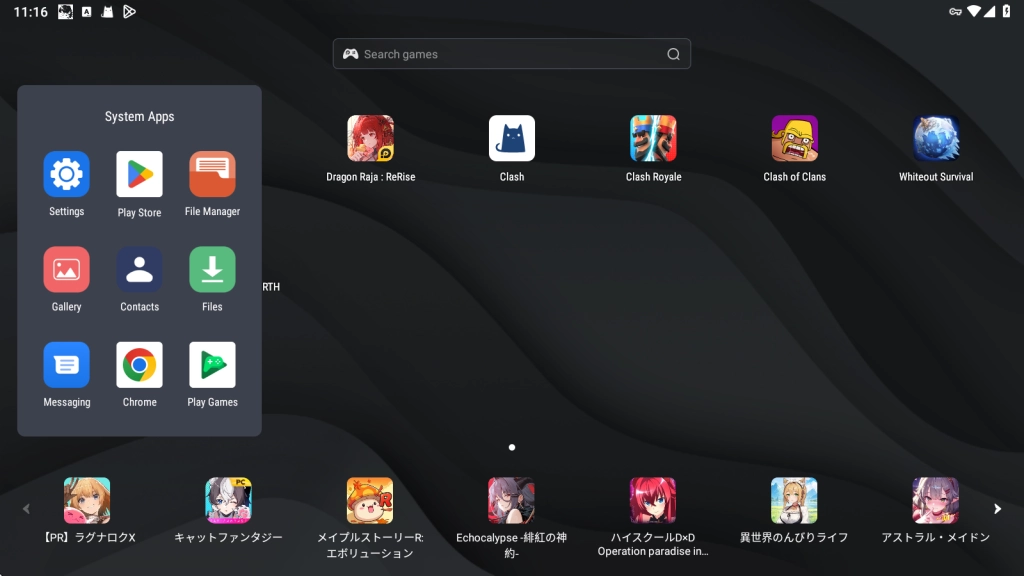
Task: Open the Echocalypse recommended game thumbnail
Action: [x=511, y=500]
